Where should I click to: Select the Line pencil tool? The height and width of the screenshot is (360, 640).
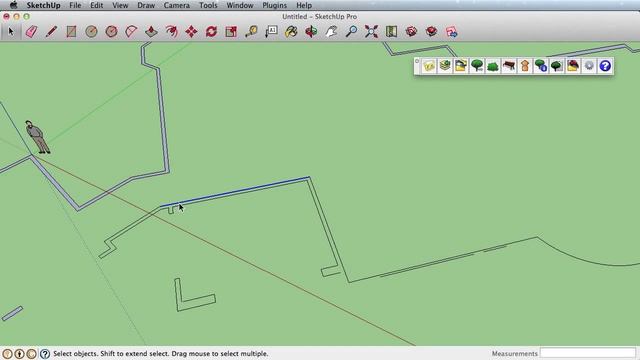tap(51, 31)
